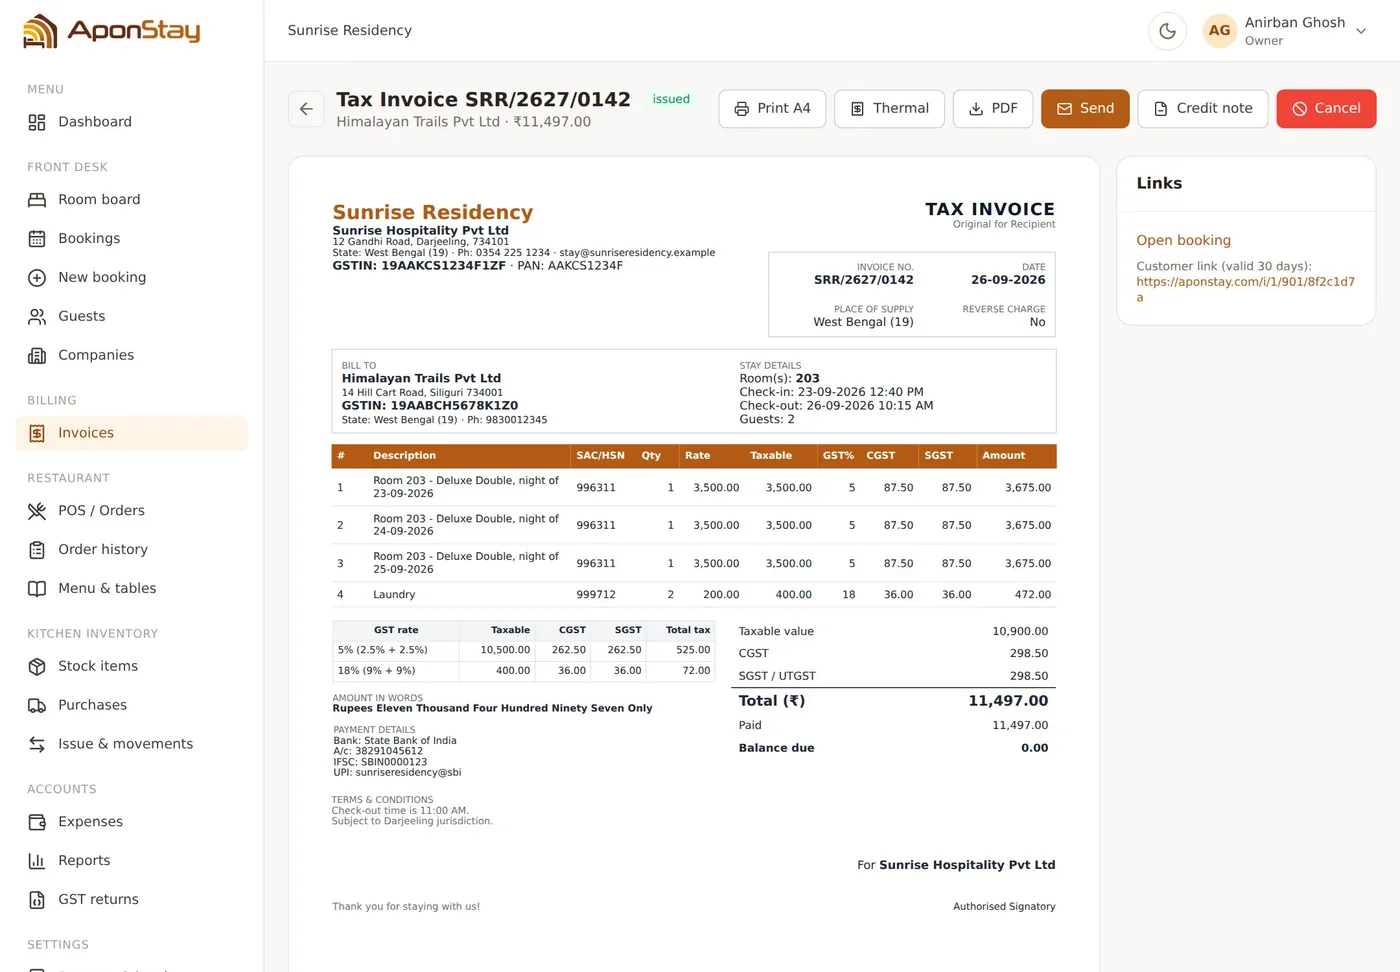This screenshot has width=1400, height=972.
Task: Click the AG user avatar
Action: (1219, 31)
